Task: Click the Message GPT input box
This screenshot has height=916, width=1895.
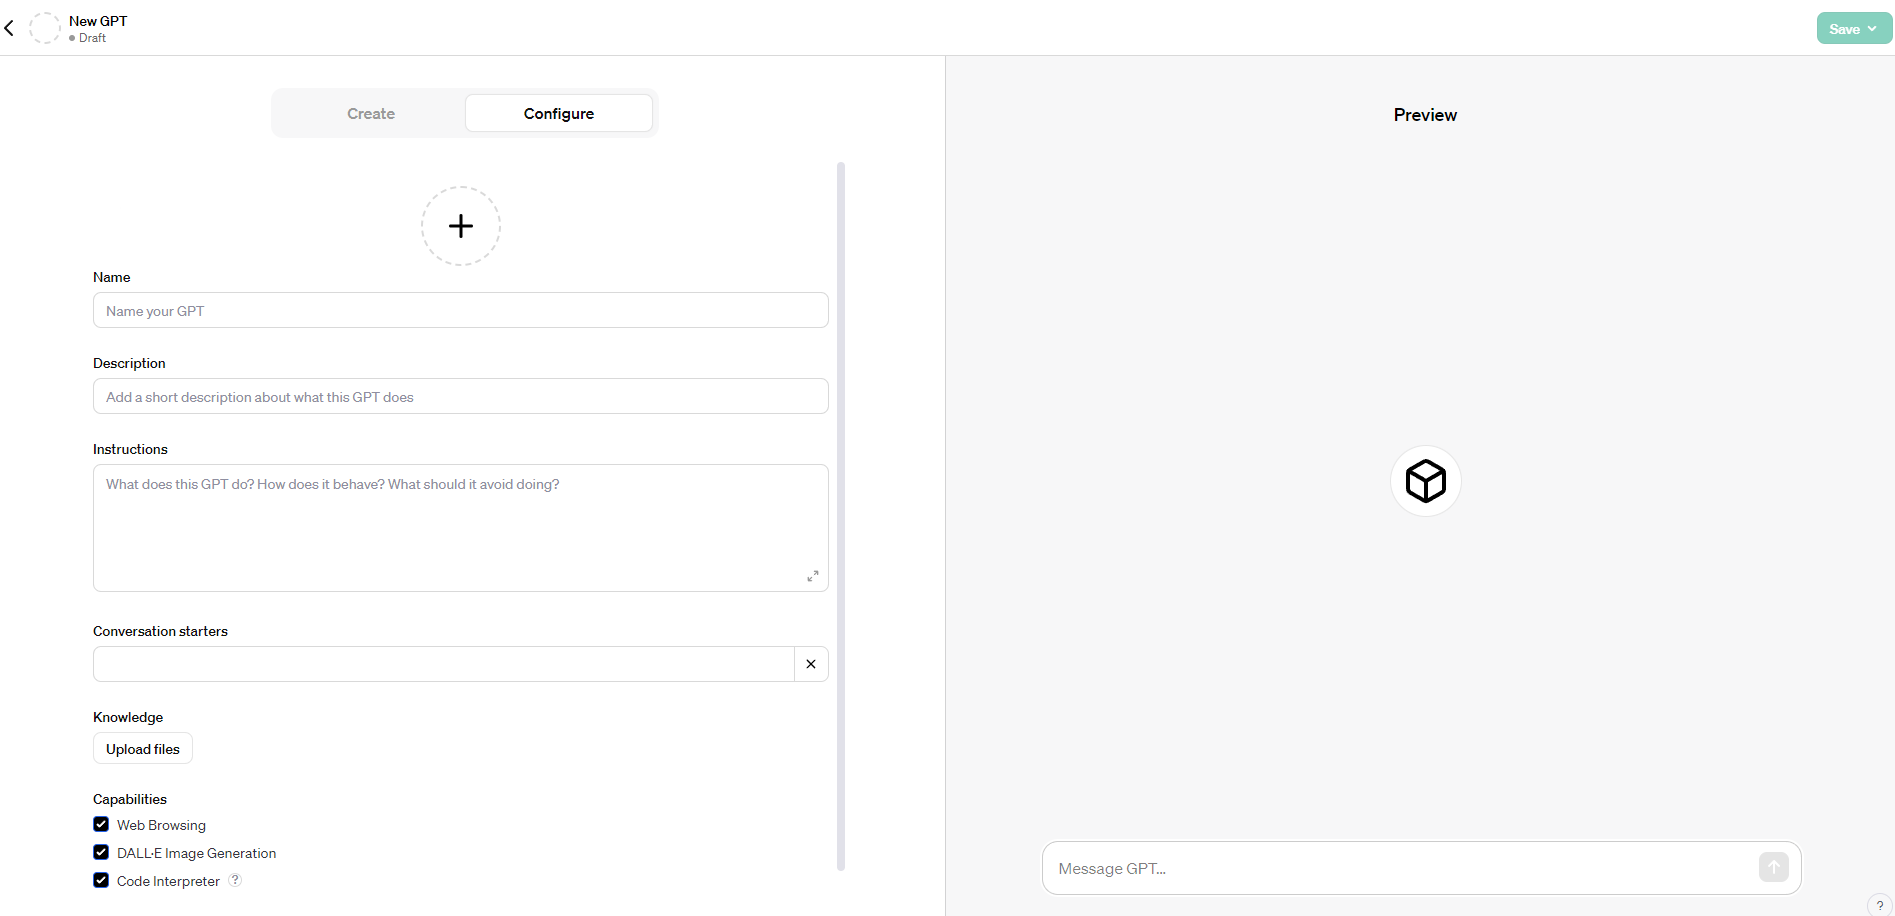Action: click(x=1400, y=868)
